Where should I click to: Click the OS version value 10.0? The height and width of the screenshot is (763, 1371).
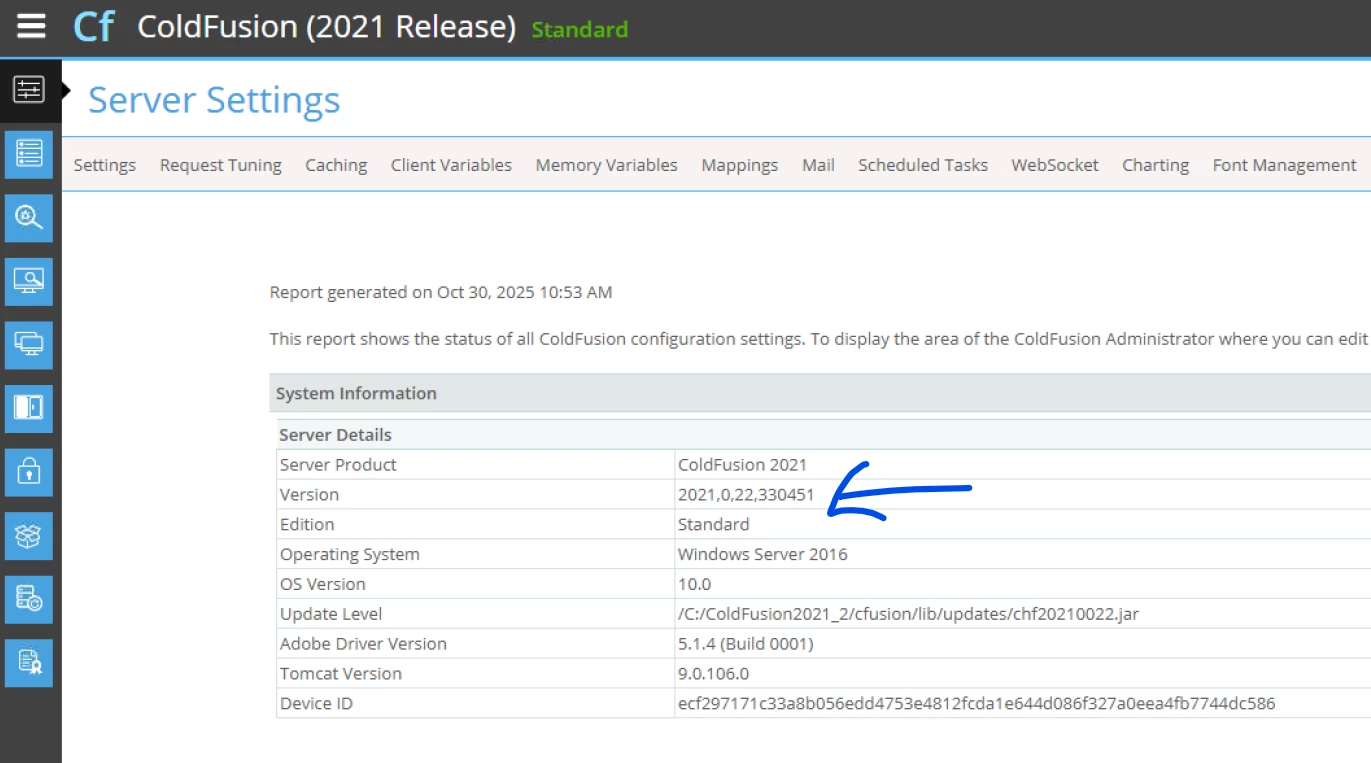694,584
